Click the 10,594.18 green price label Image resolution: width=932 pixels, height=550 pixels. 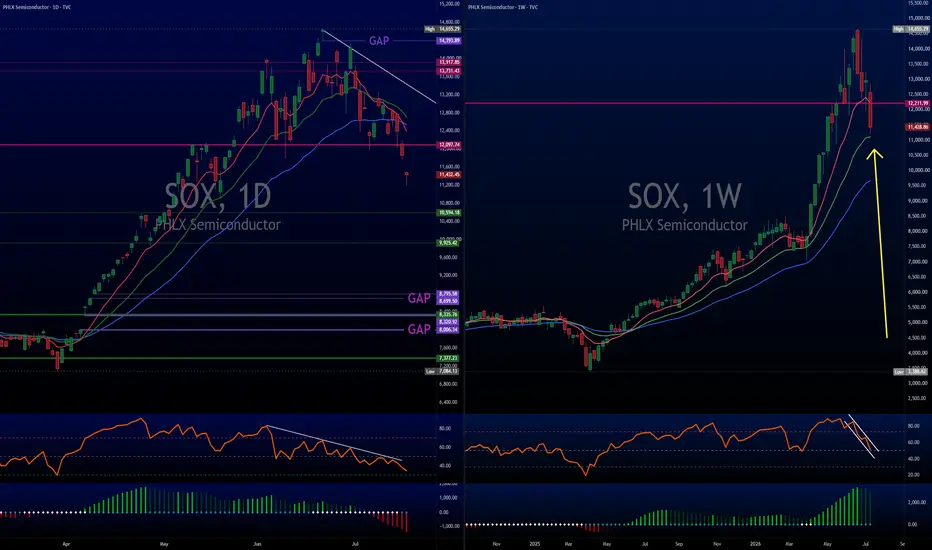click(449, 212)
